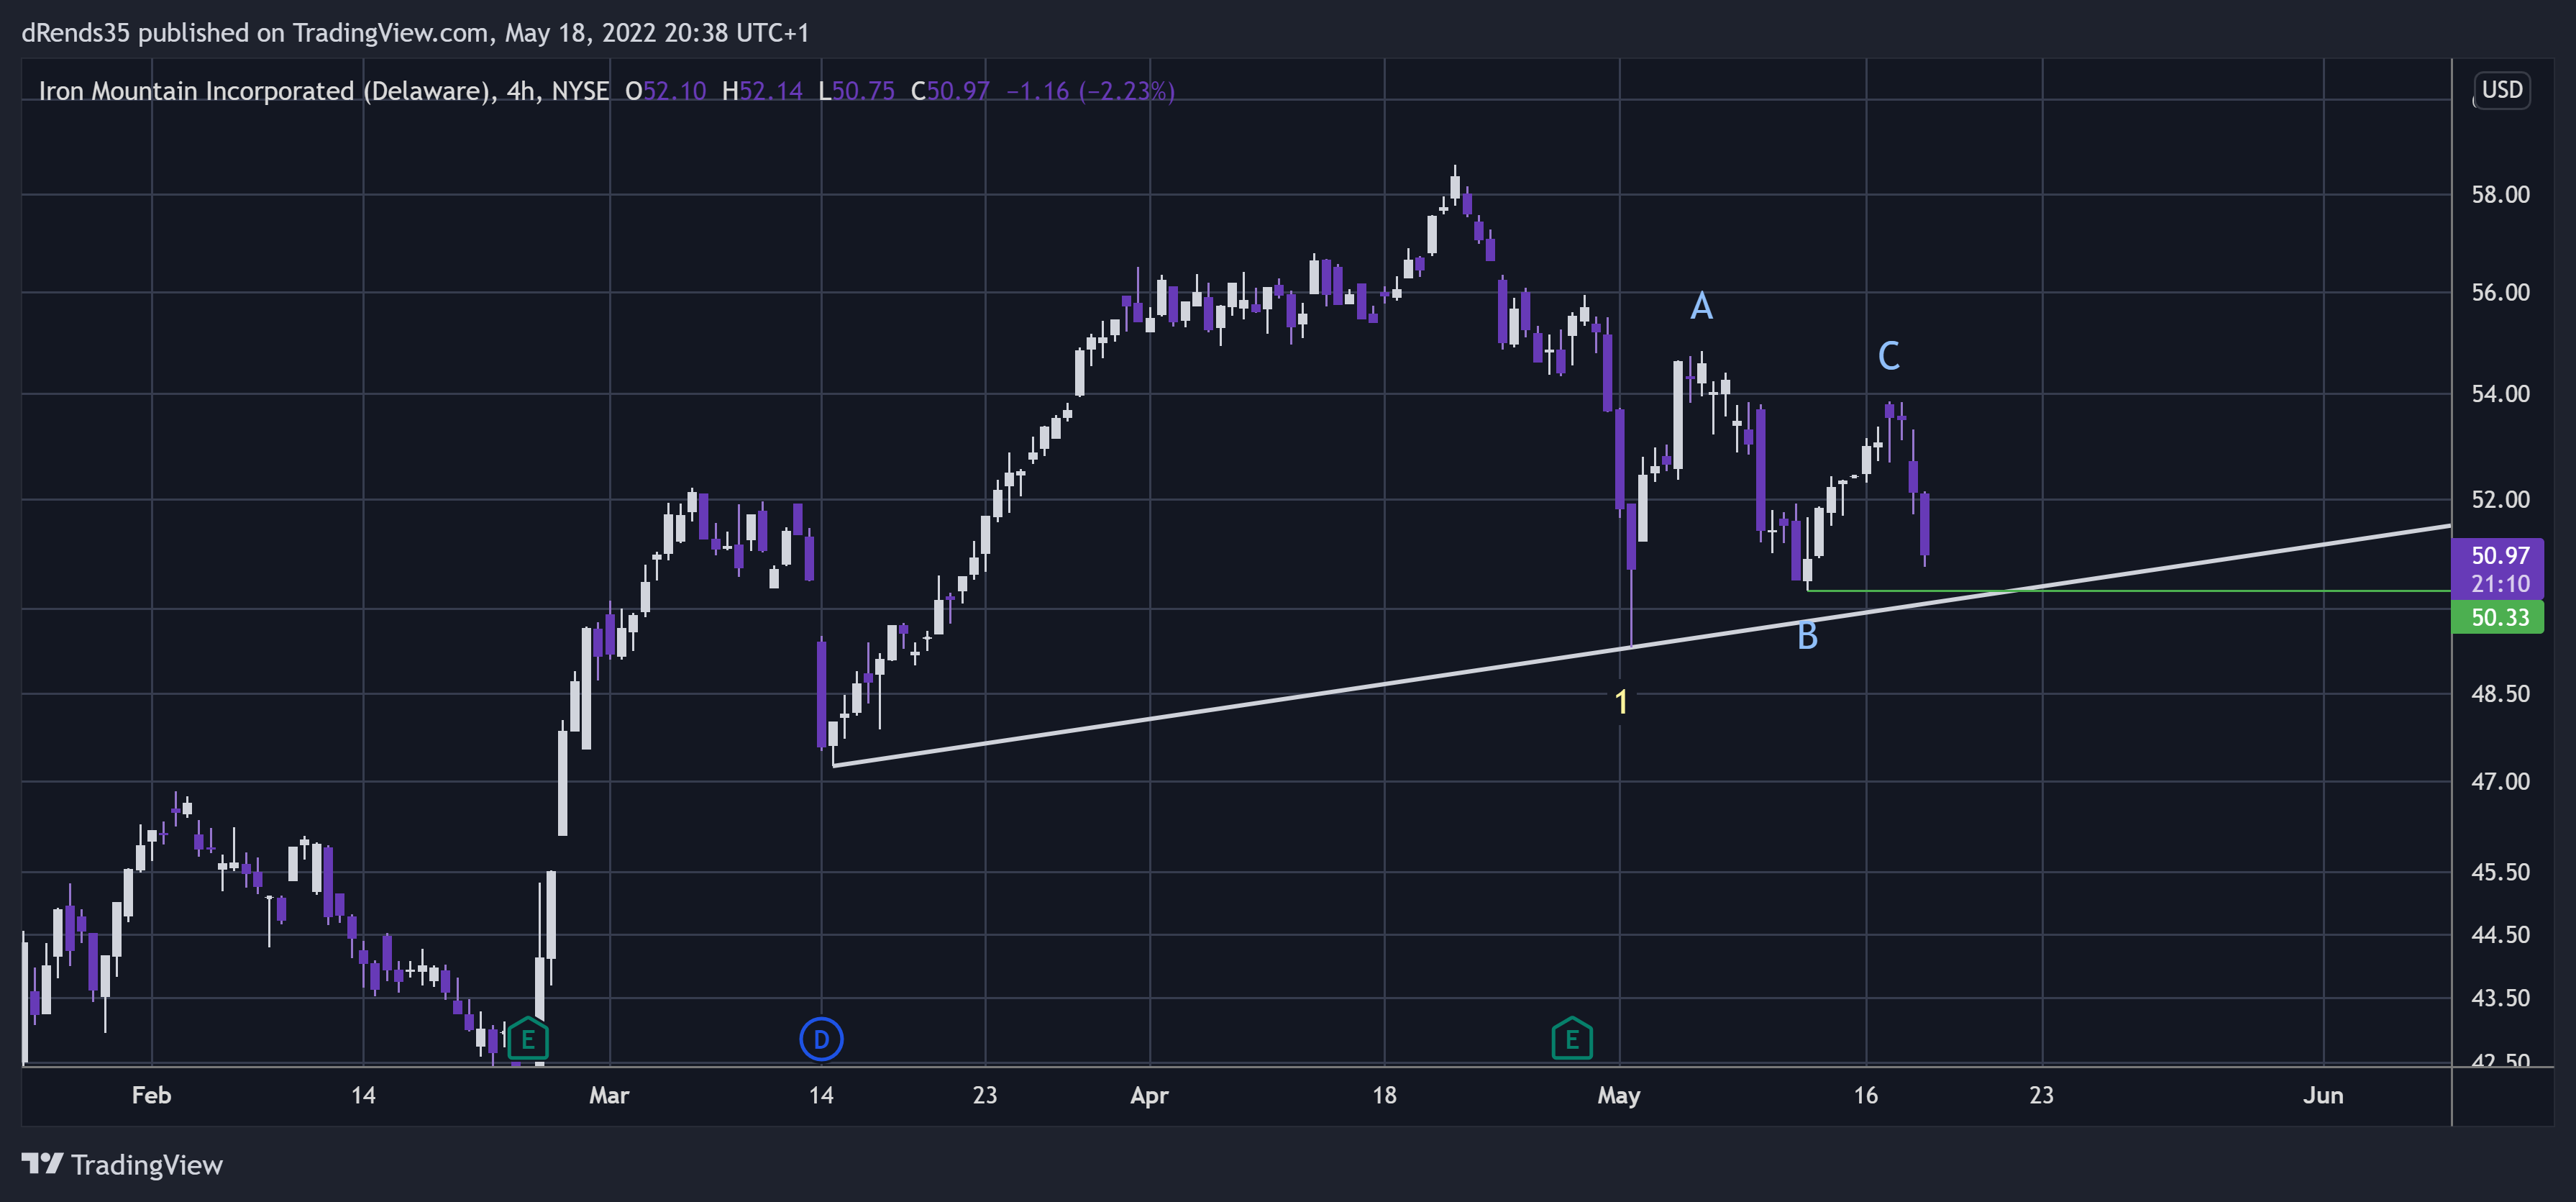The width and height of the screenshot is (2576, 1202).
Task: Select the wave label B
Action: [x=1807, y=635]
